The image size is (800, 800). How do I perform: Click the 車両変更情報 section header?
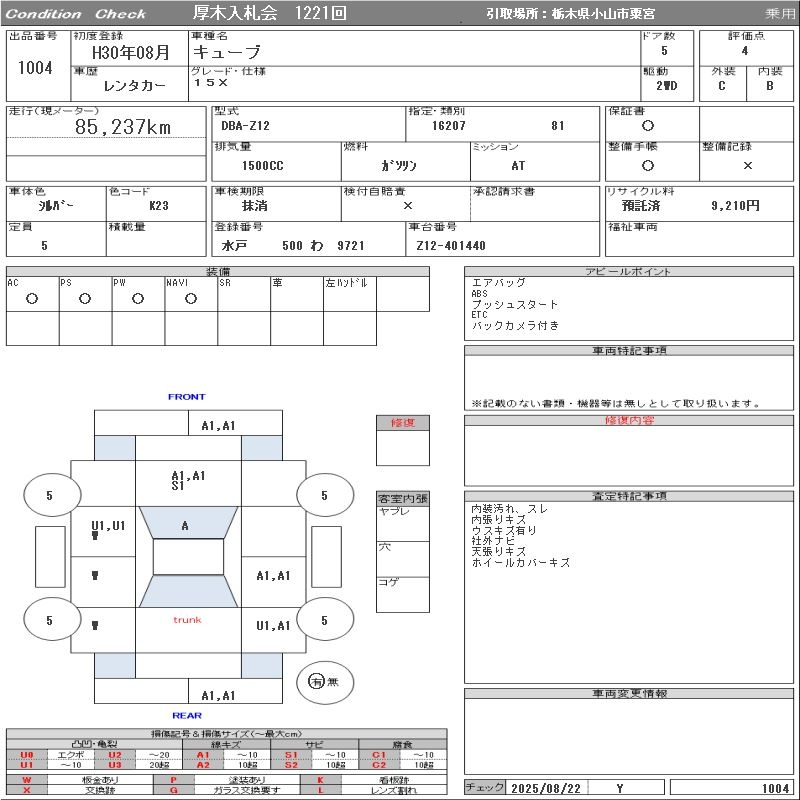(629, 693)
